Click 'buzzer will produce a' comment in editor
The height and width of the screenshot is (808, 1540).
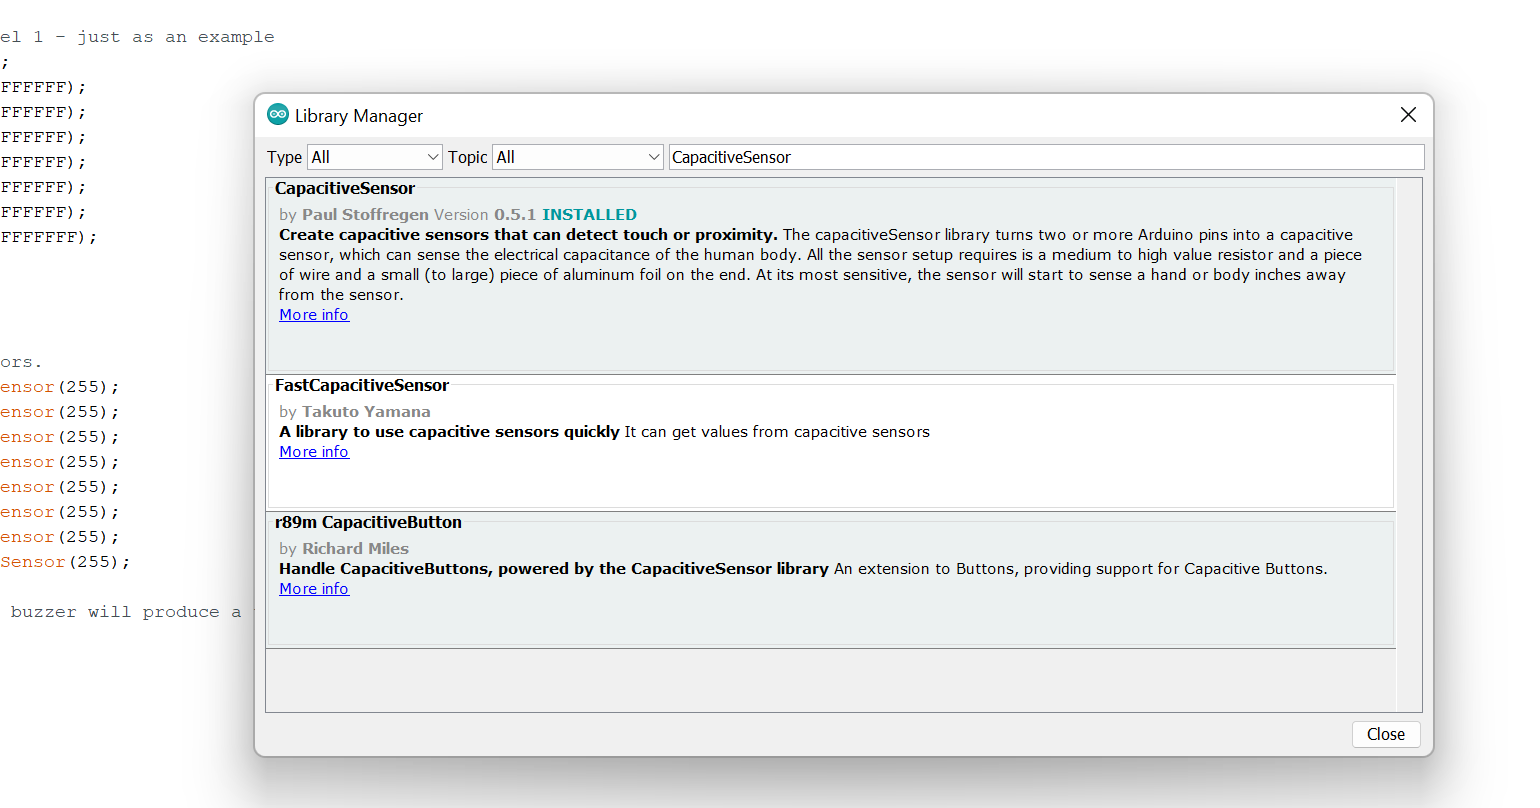pos(126,612)
